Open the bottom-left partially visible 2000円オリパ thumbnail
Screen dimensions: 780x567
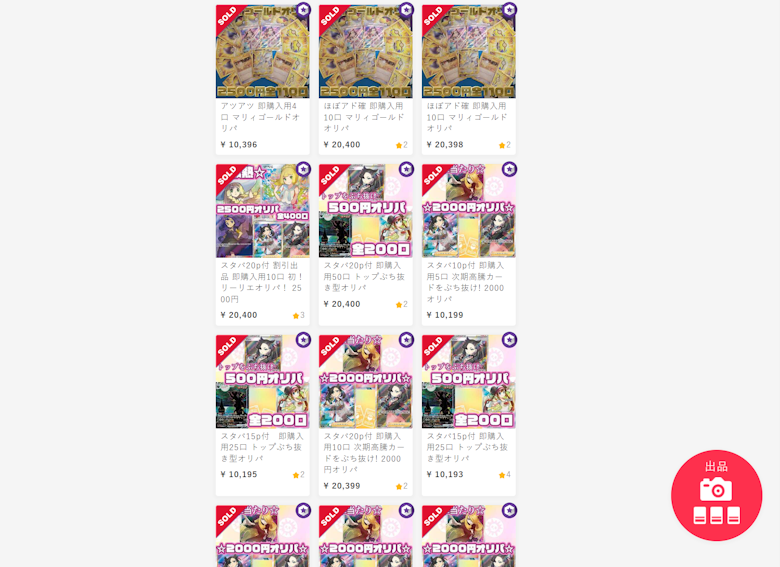pos(263,536)
